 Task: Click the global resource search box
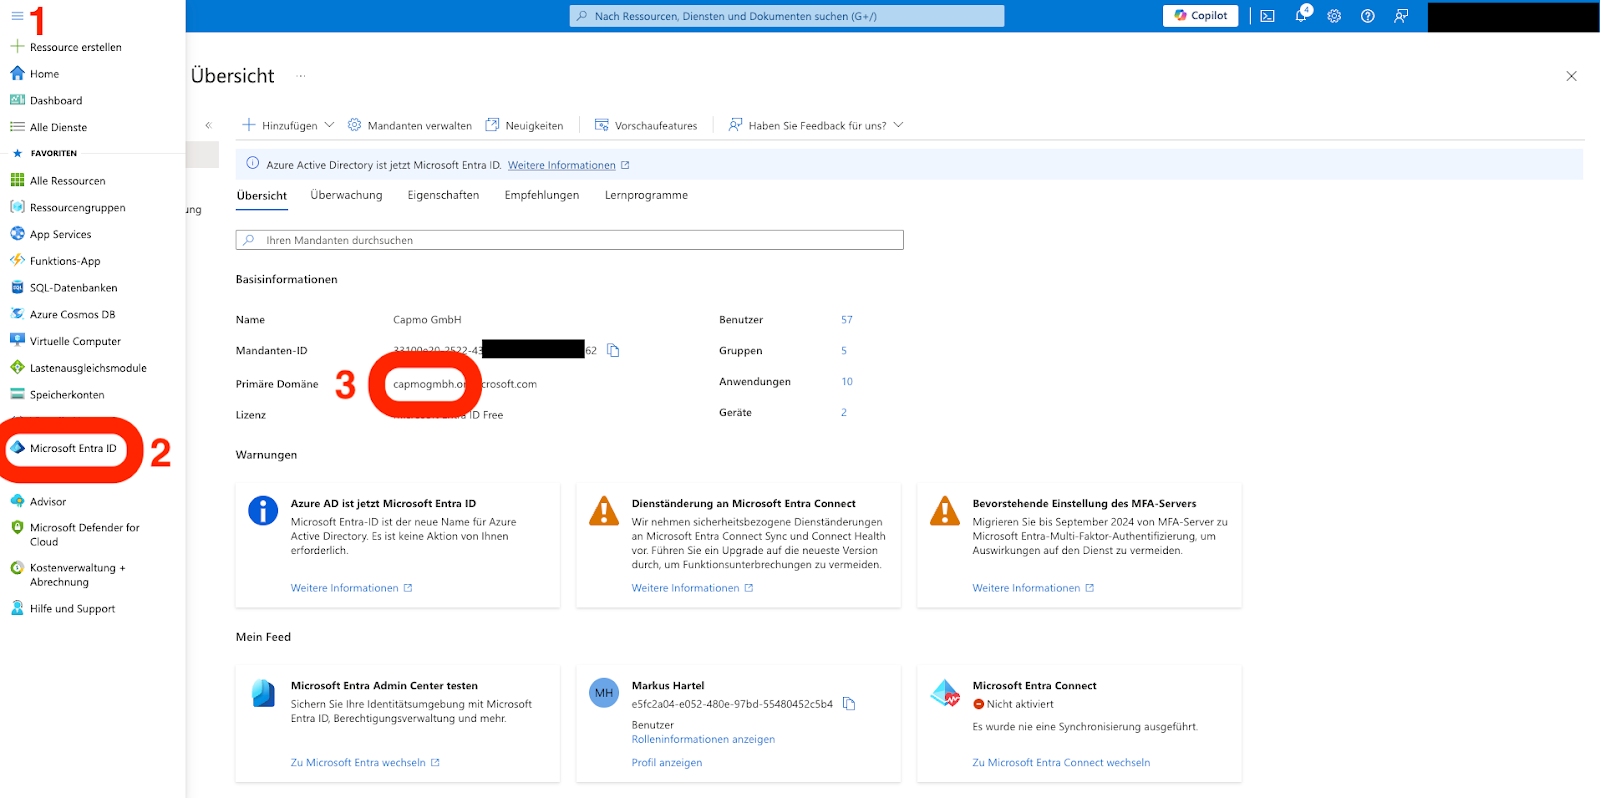pos(787,16)
